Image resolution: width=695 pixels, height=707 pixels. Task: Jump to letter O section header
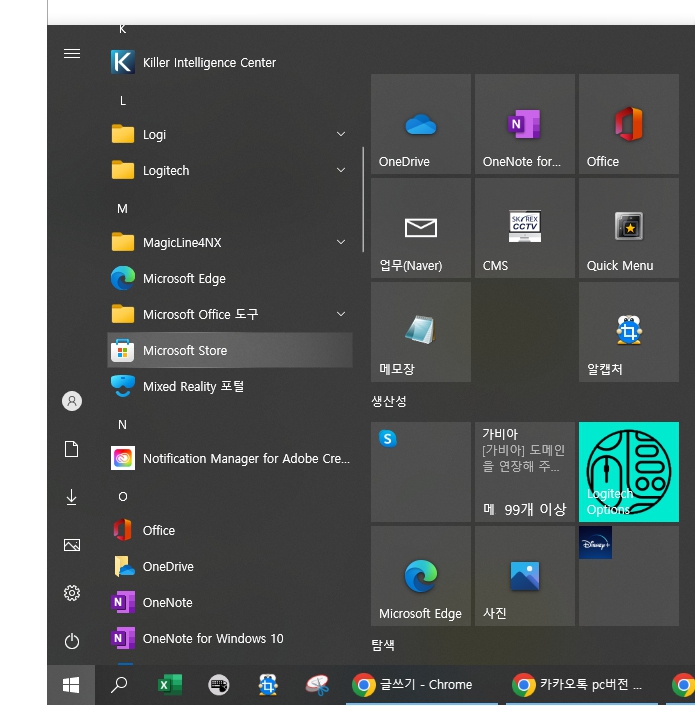tap(123, 496)
